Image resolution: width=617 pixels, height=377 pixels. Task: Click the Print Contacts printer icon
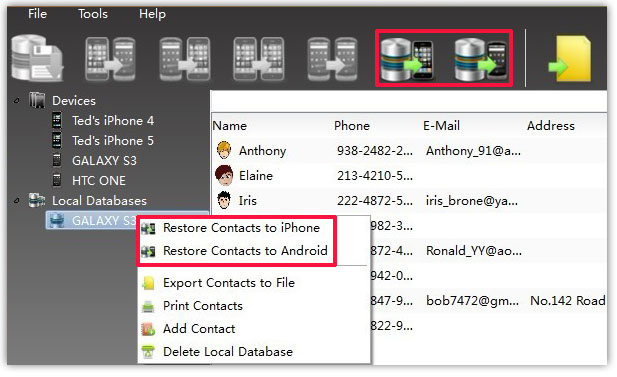(148, 306)
